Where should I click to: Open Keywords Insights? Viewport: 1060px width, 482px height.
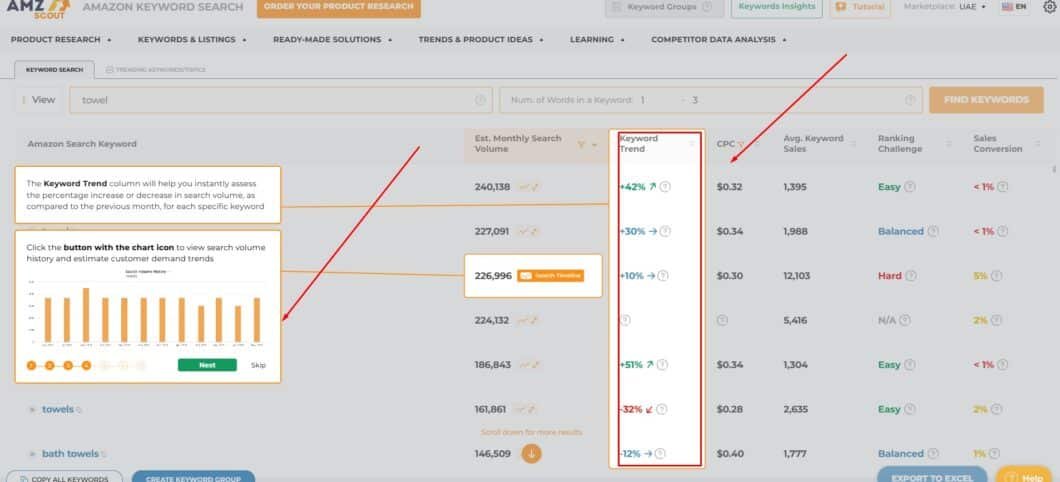(x=777, y=7)
